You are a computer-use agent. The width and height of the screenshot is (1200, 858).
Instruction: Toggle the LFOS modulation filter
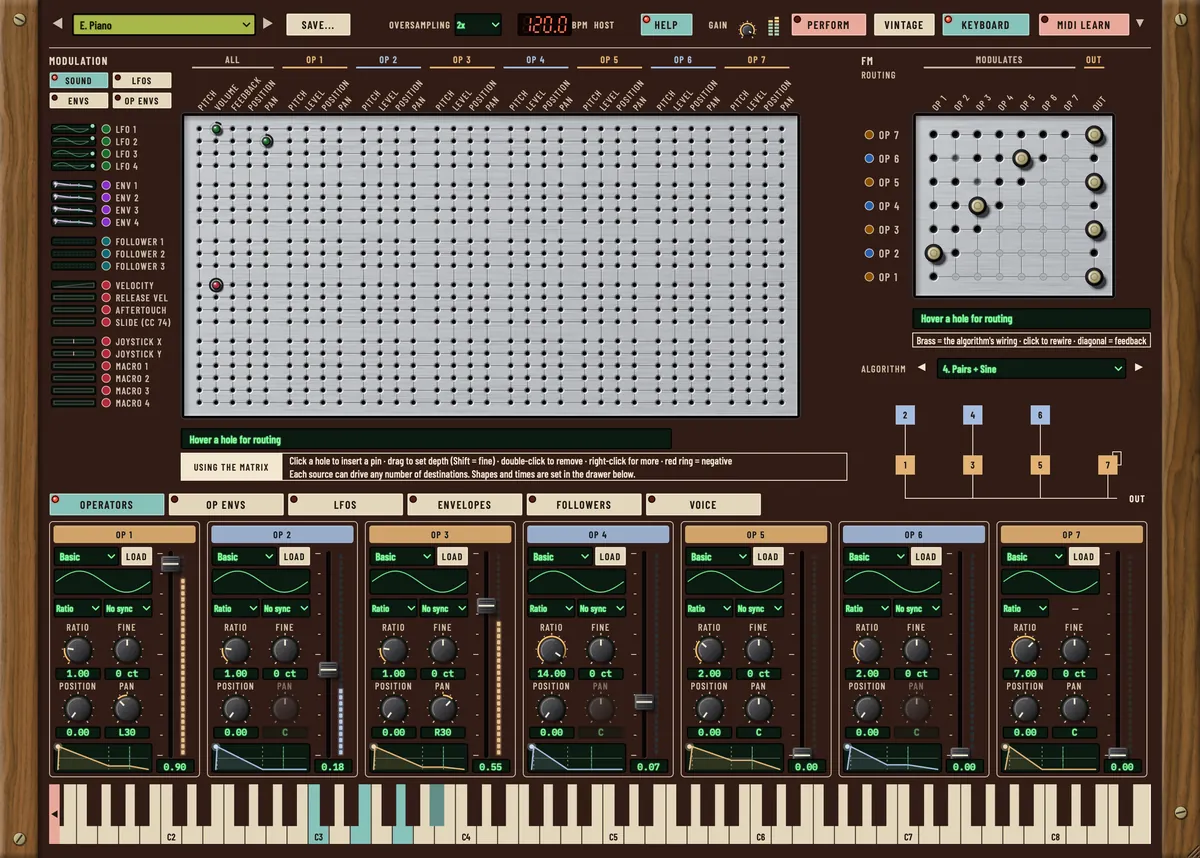pos(143,81)
